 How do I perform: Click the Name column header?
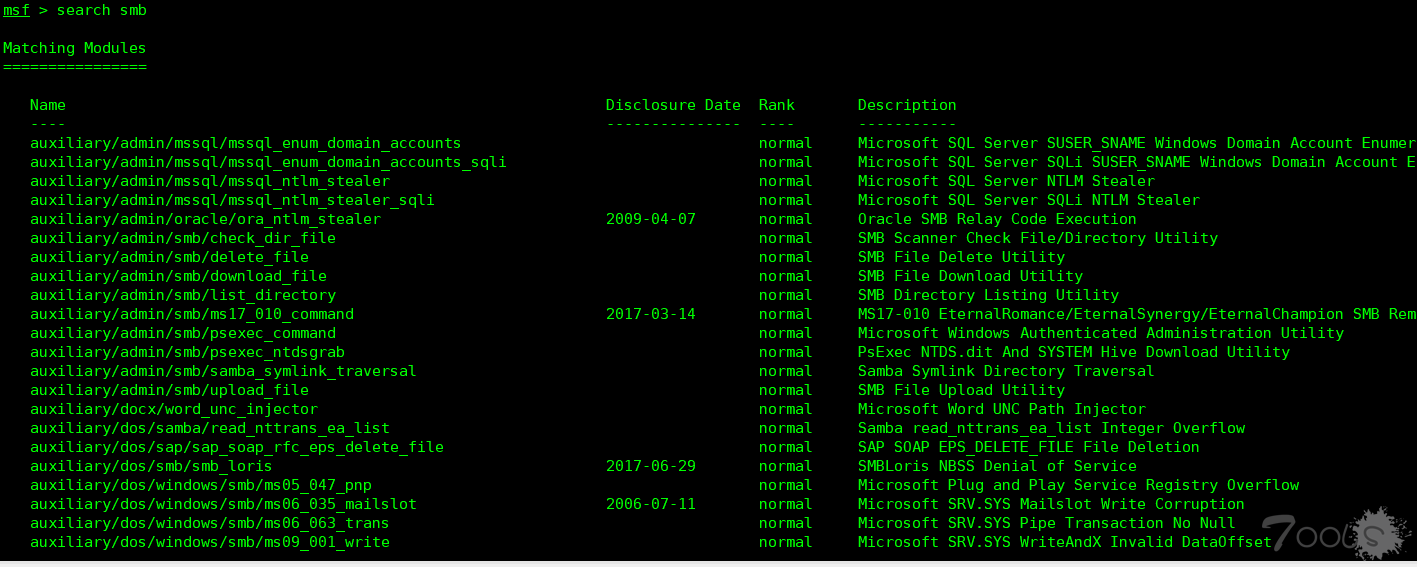(x=48, y=105)
